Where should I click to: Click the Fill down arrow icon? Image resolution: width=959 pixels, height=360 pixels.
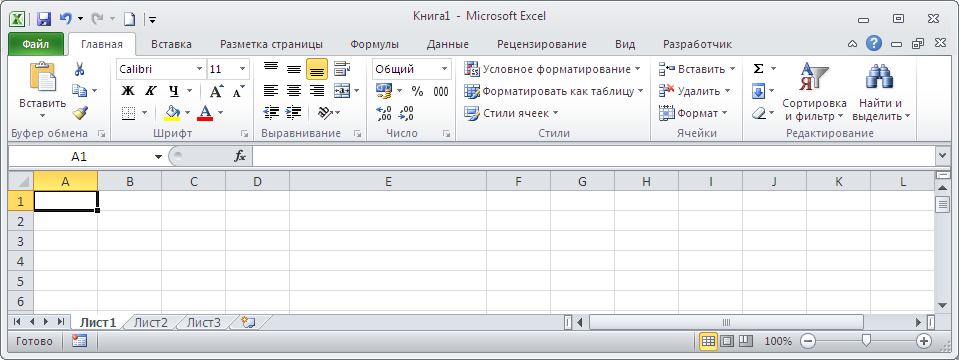pos(758,91)
